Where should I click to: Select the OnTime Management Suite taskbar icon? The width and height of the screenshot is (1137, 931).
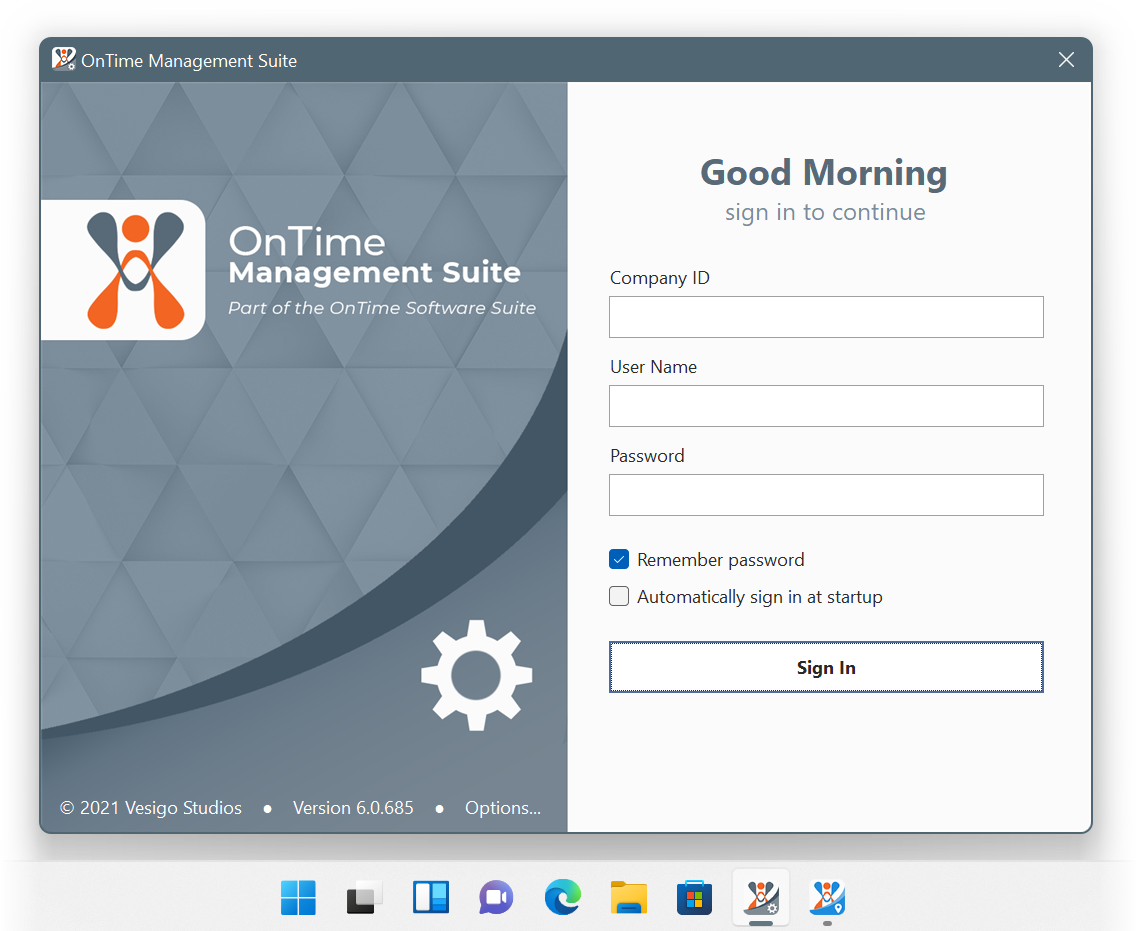click(x=761, y=897)
